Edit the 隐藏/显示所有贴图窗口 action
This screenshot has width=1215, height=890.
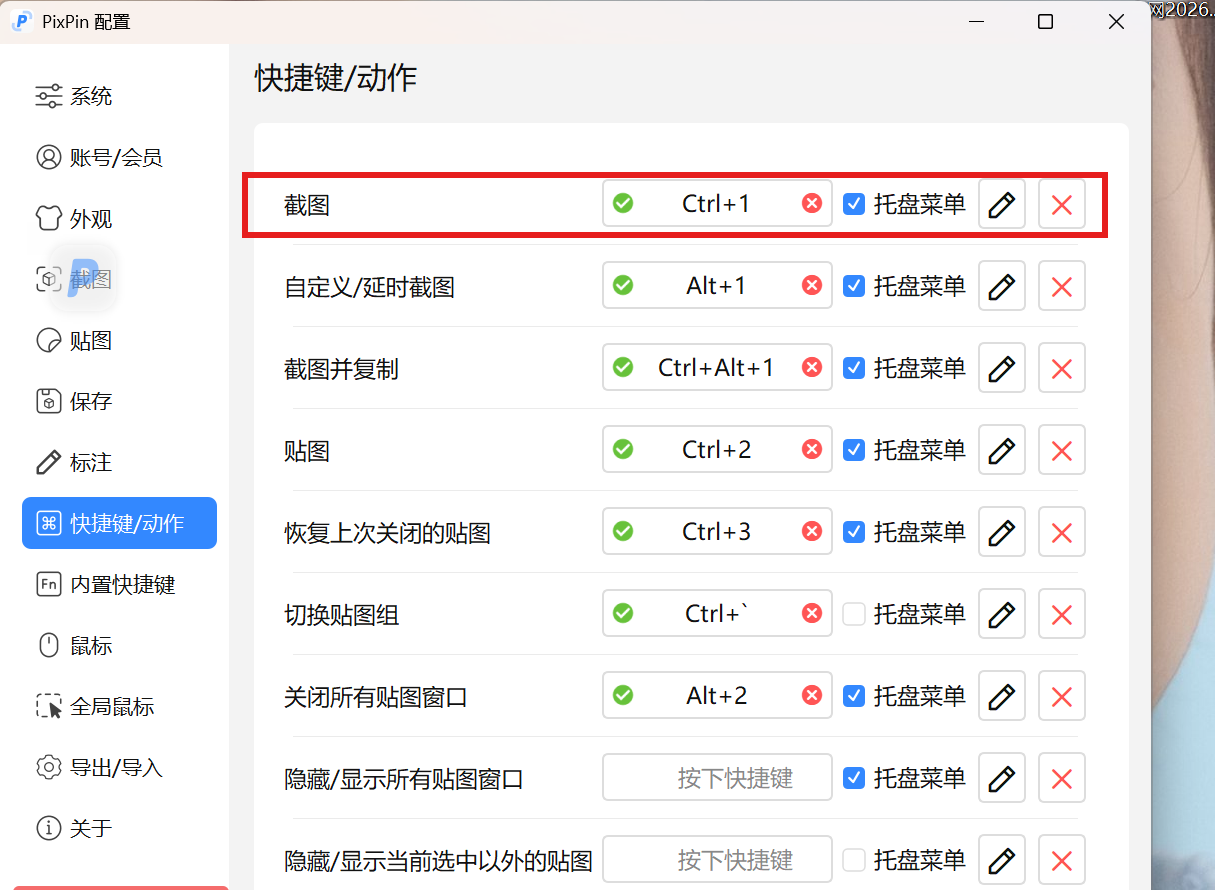point(1002,778)
